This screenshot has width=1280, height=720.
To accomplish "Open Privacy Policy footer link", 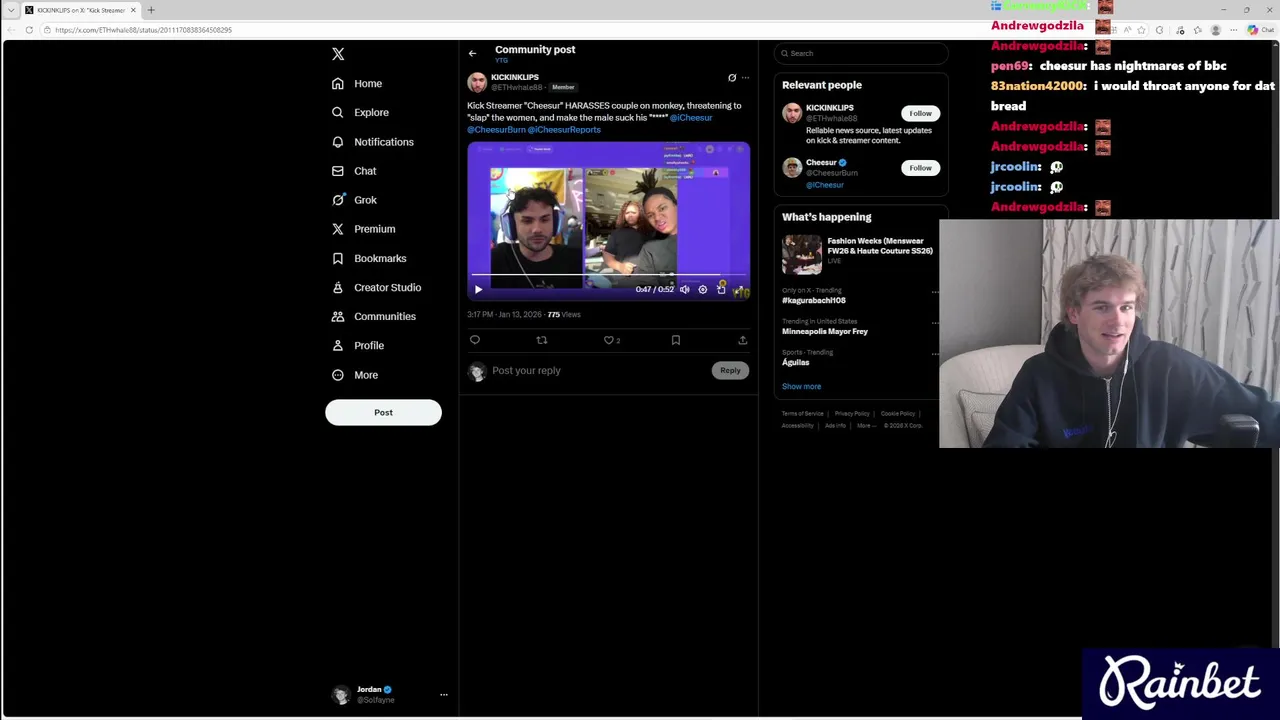I will (x=852, y=414).
